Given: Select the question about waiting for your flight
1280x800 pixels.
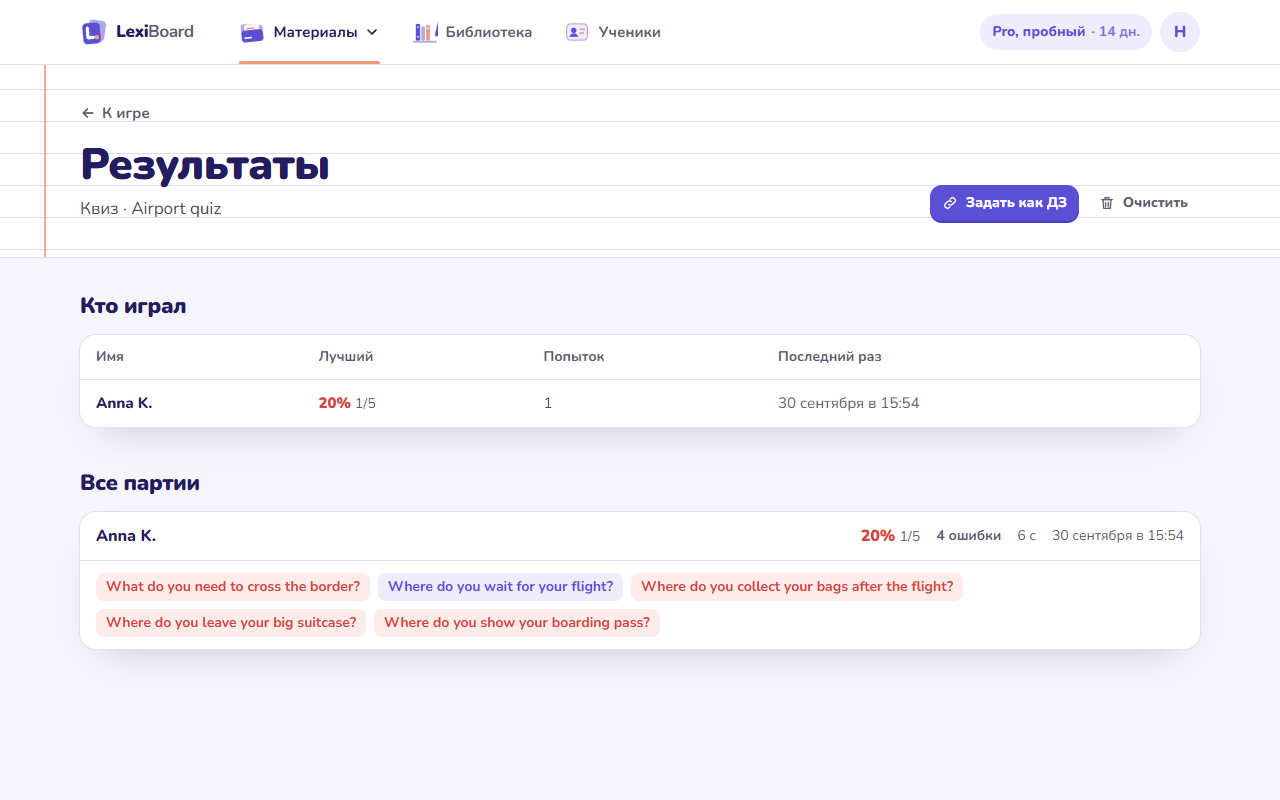Looking at the screenshot, I should (x=500, y=587).
